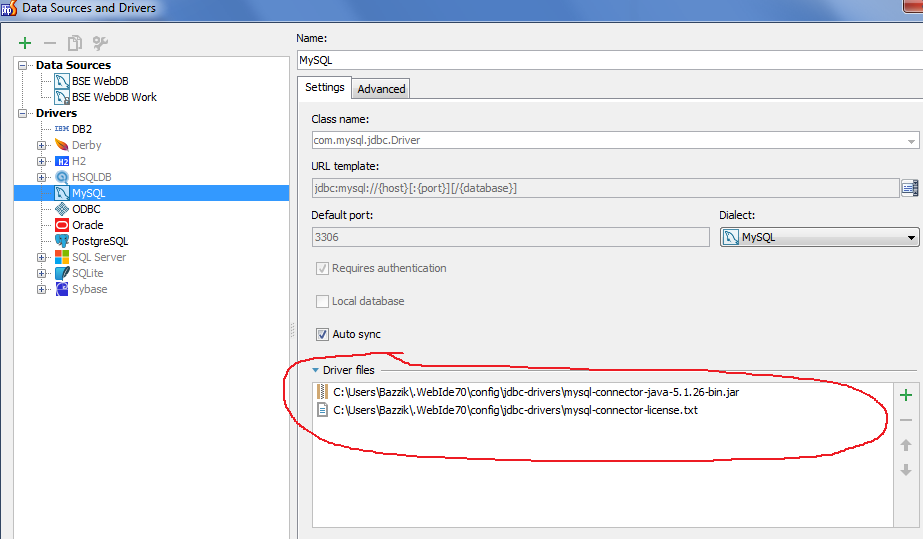This screenshot has height=539, width=923.
Task: Switch to the Settings tab
Action: click(324, 87)
